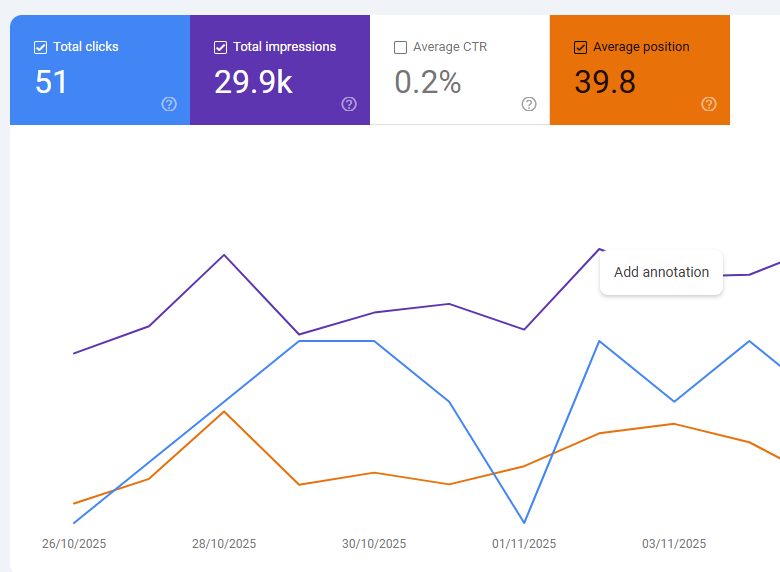Click the 01/11/2025 date axis label
This screenshot has height=572, width=780.
point(524,544)
